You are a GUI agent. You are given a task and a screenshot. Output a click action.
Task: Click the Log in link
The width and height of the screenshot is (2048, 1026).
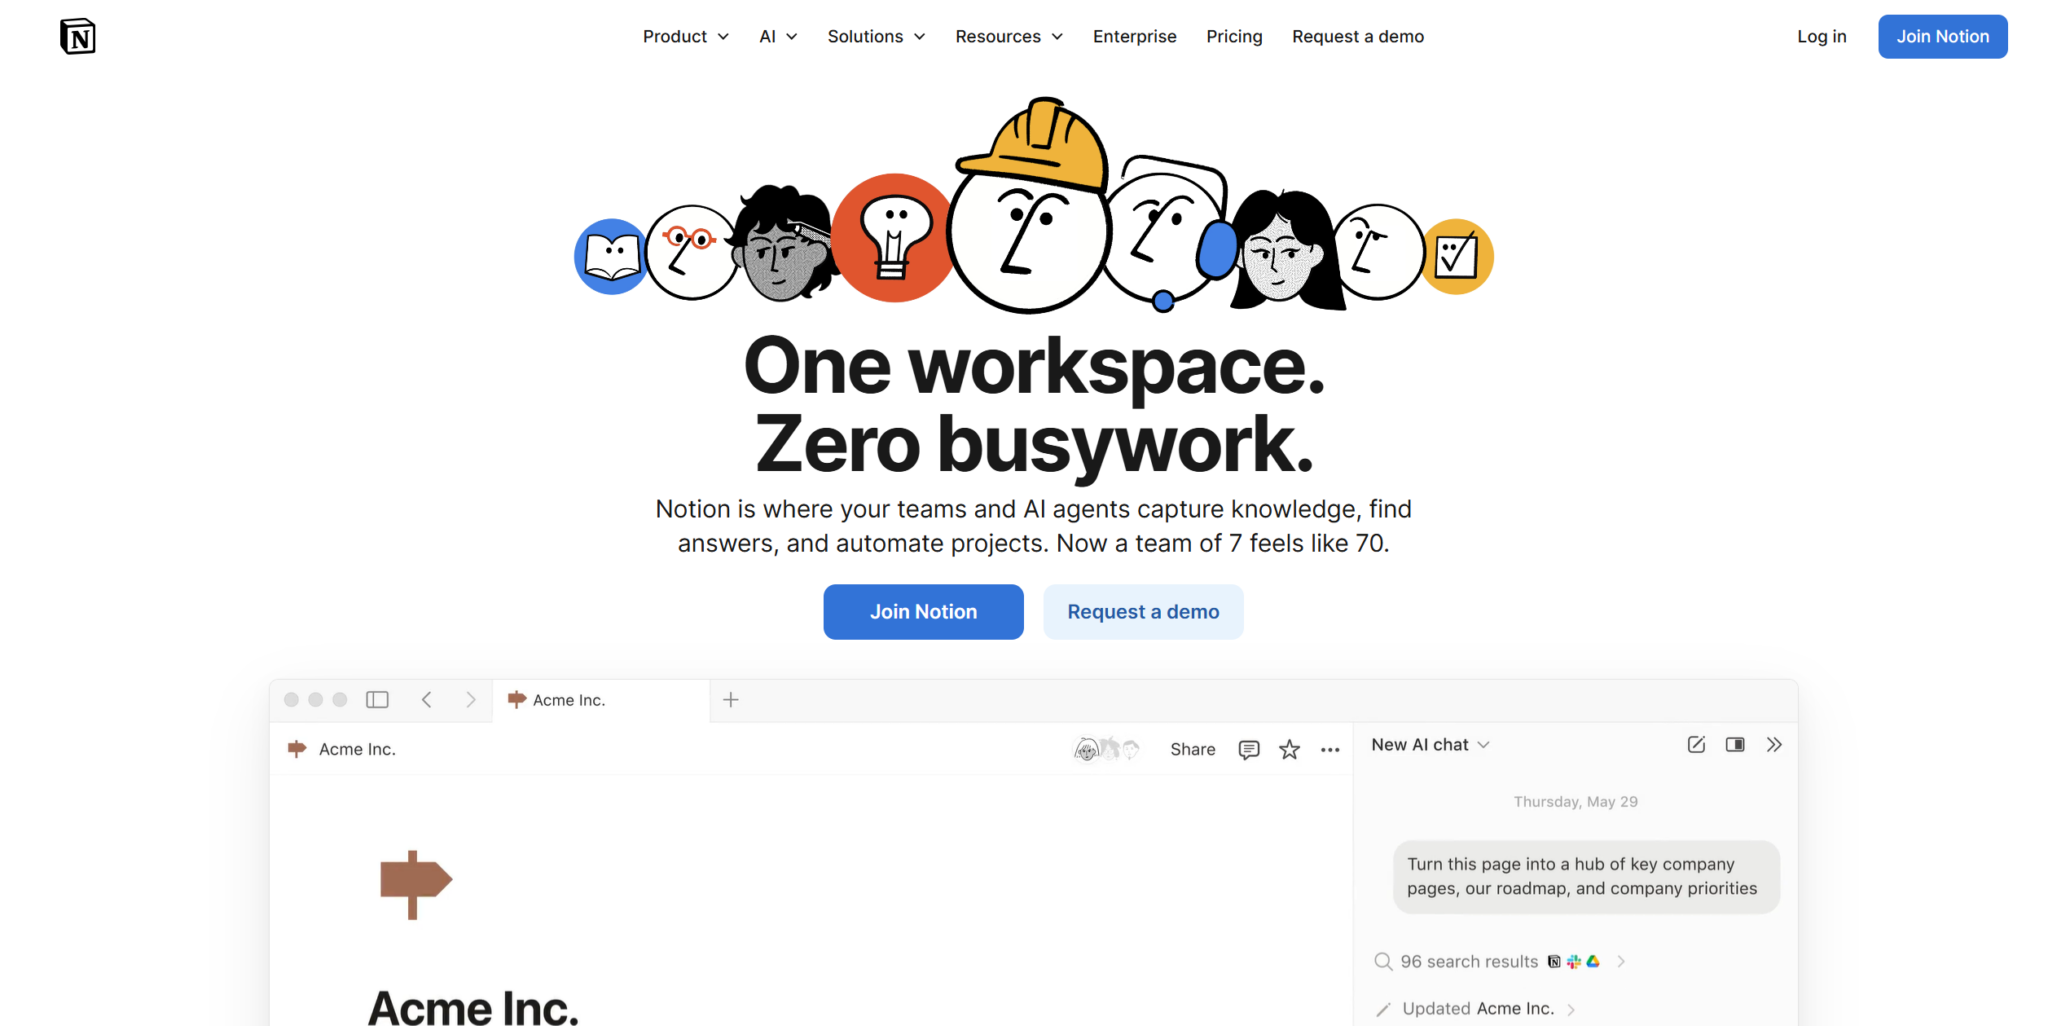pyautogui.click(x=1821, y=37)
